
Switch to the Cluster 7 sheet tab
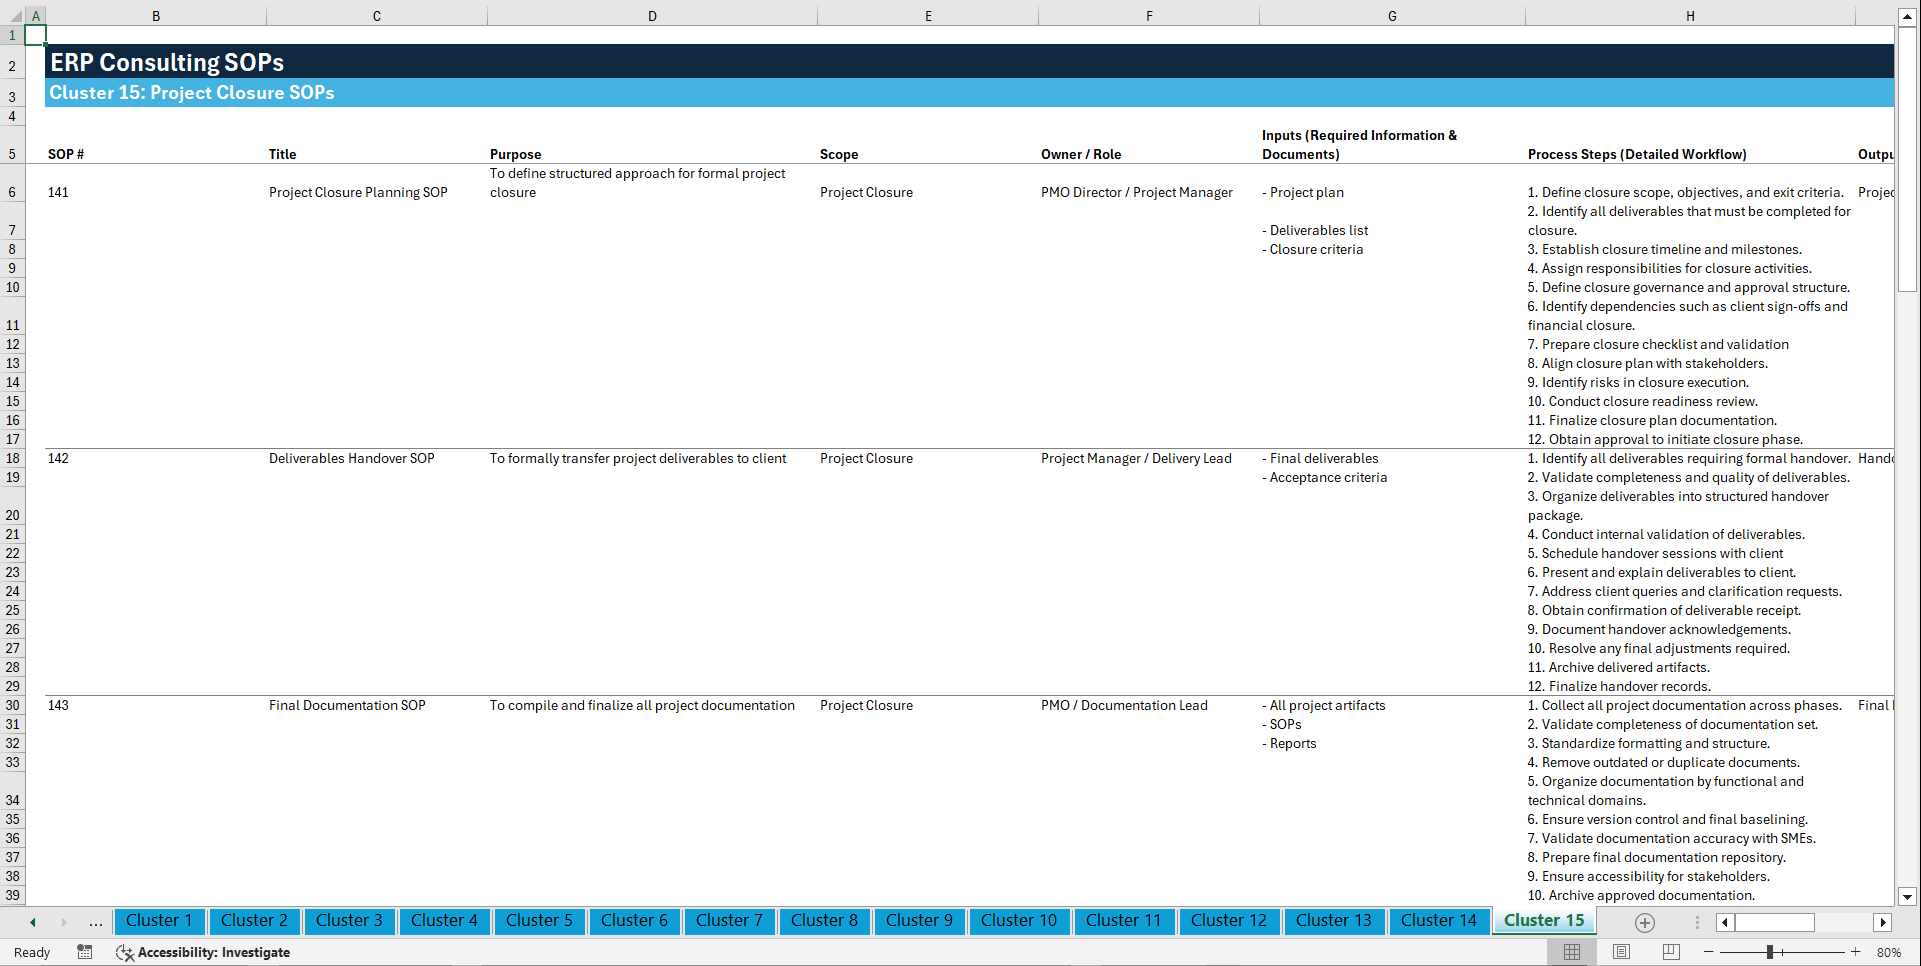click(729, 921)
